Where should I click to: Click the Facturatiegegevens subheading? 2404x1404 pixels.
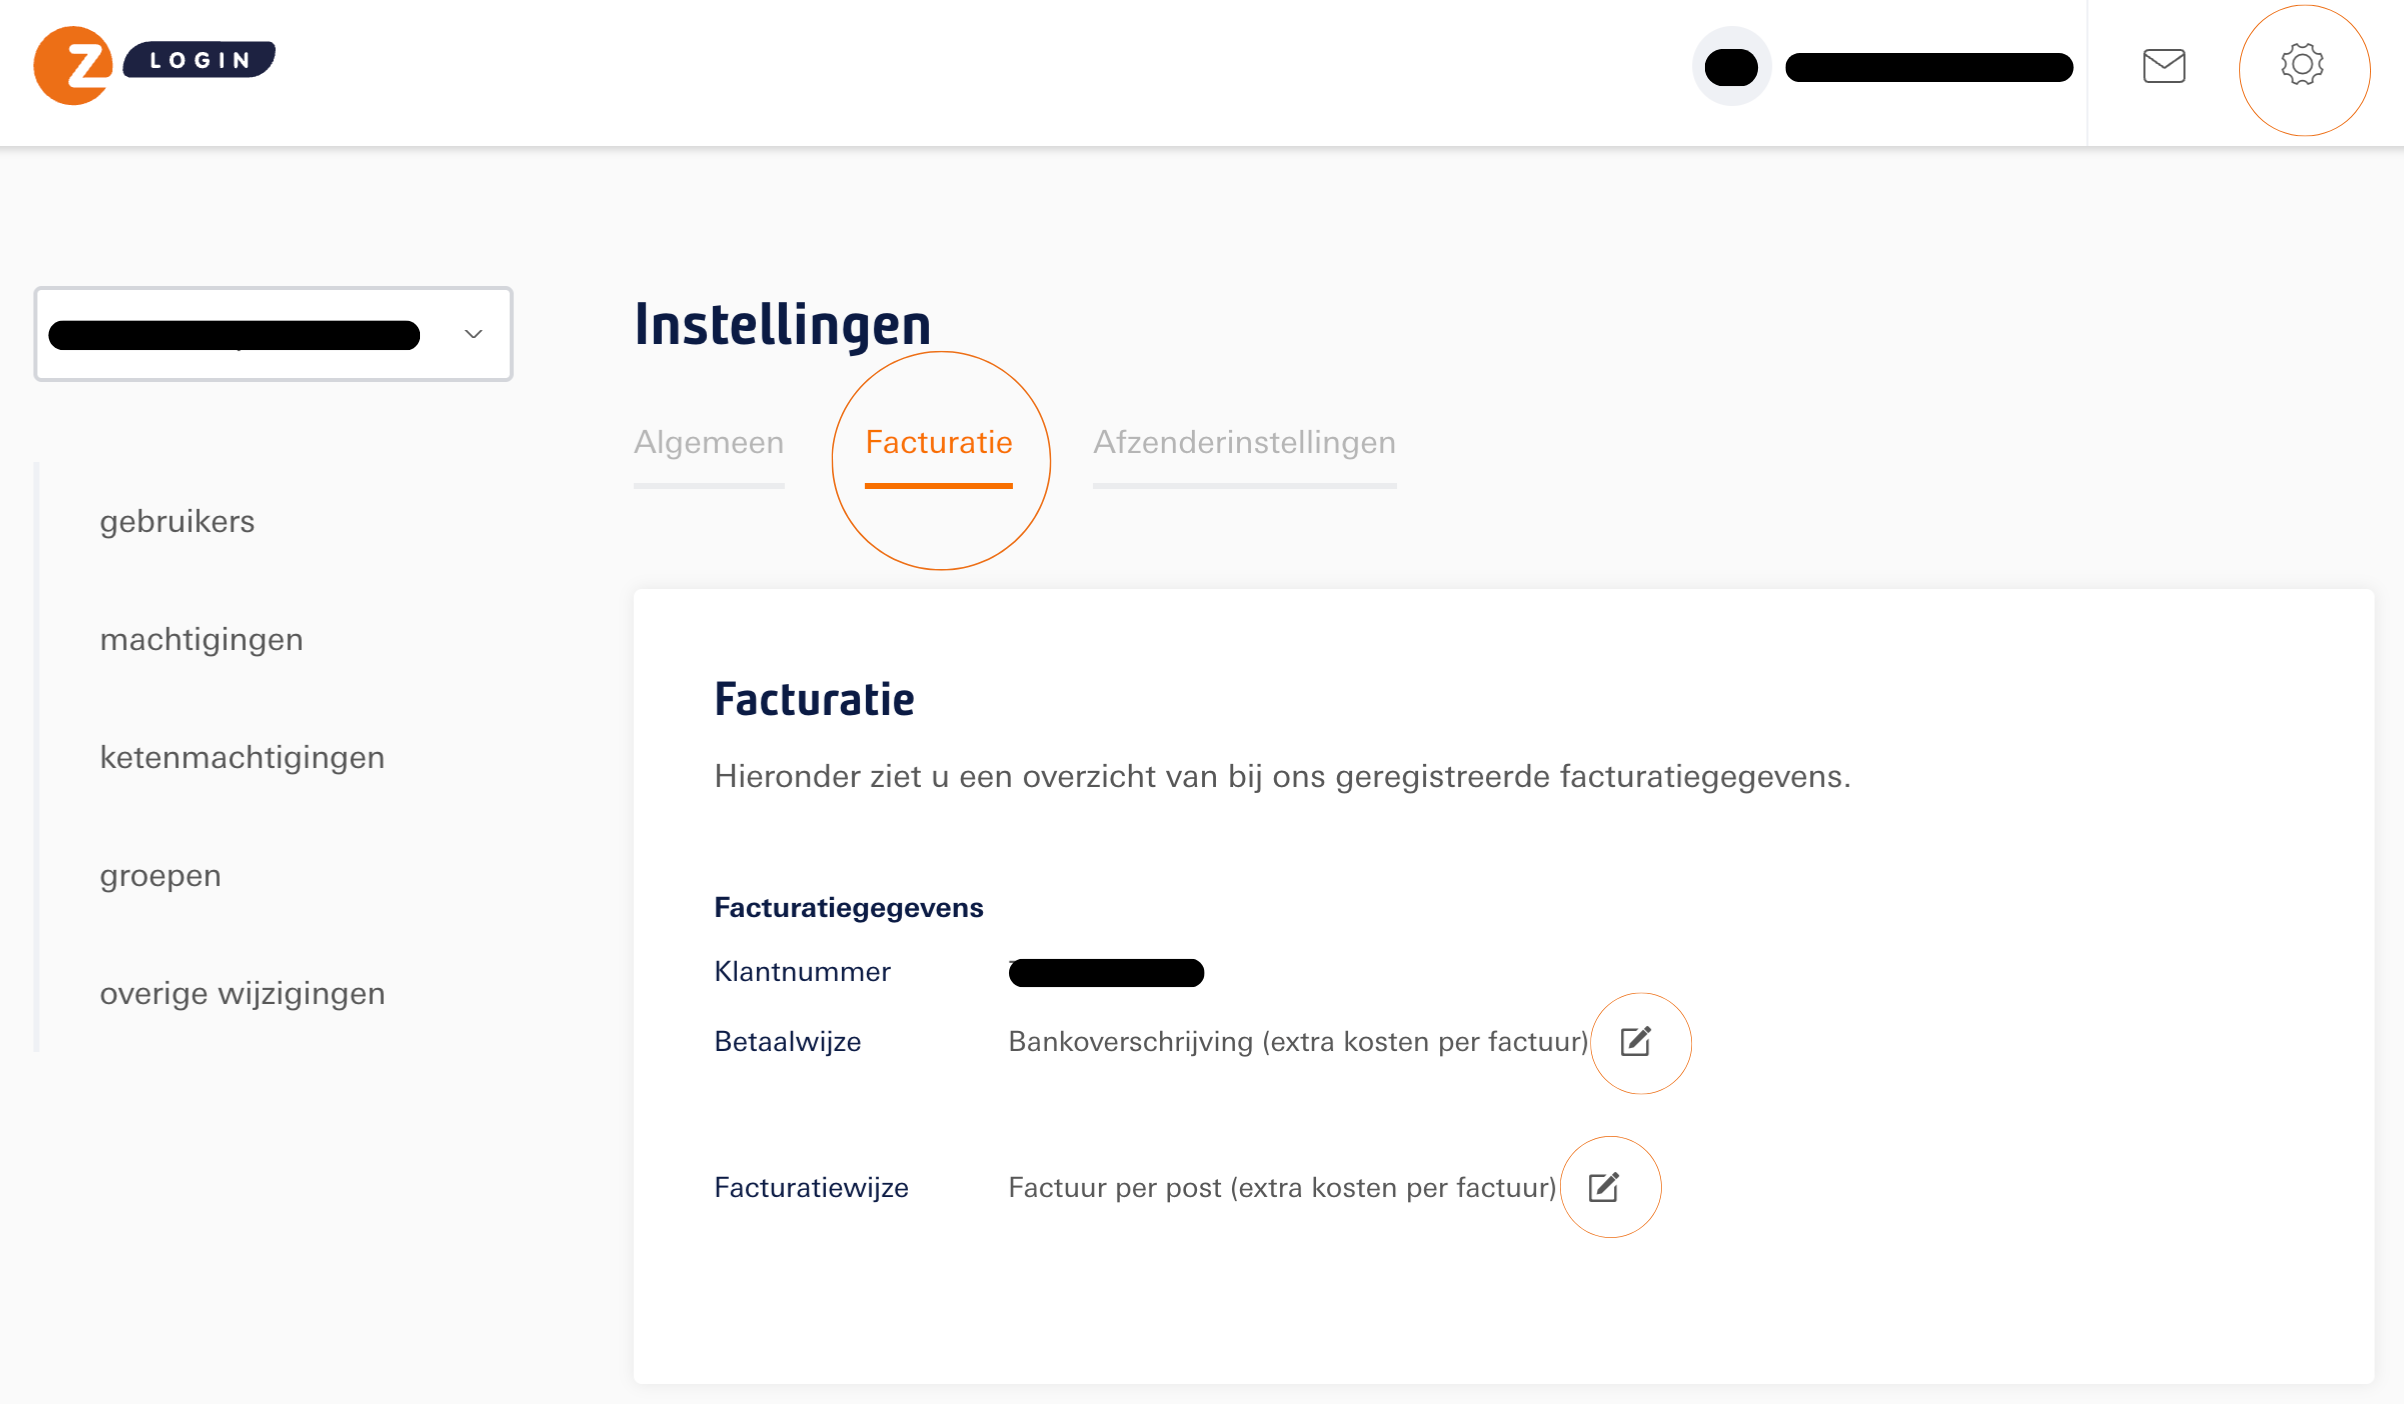click(848, 908)
